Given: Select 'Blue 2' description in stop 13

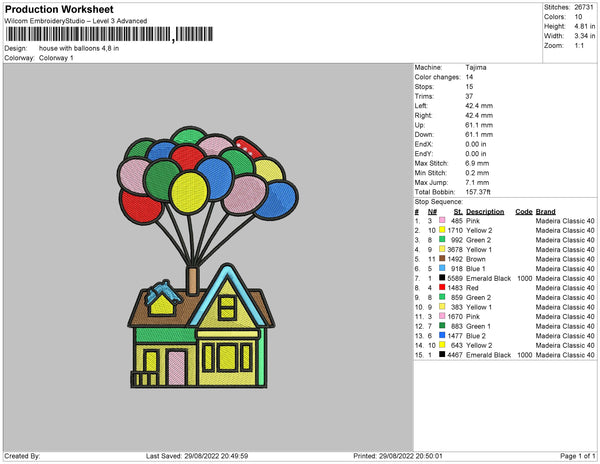Looking at the screenshot, I should click(x=476, y=336).
